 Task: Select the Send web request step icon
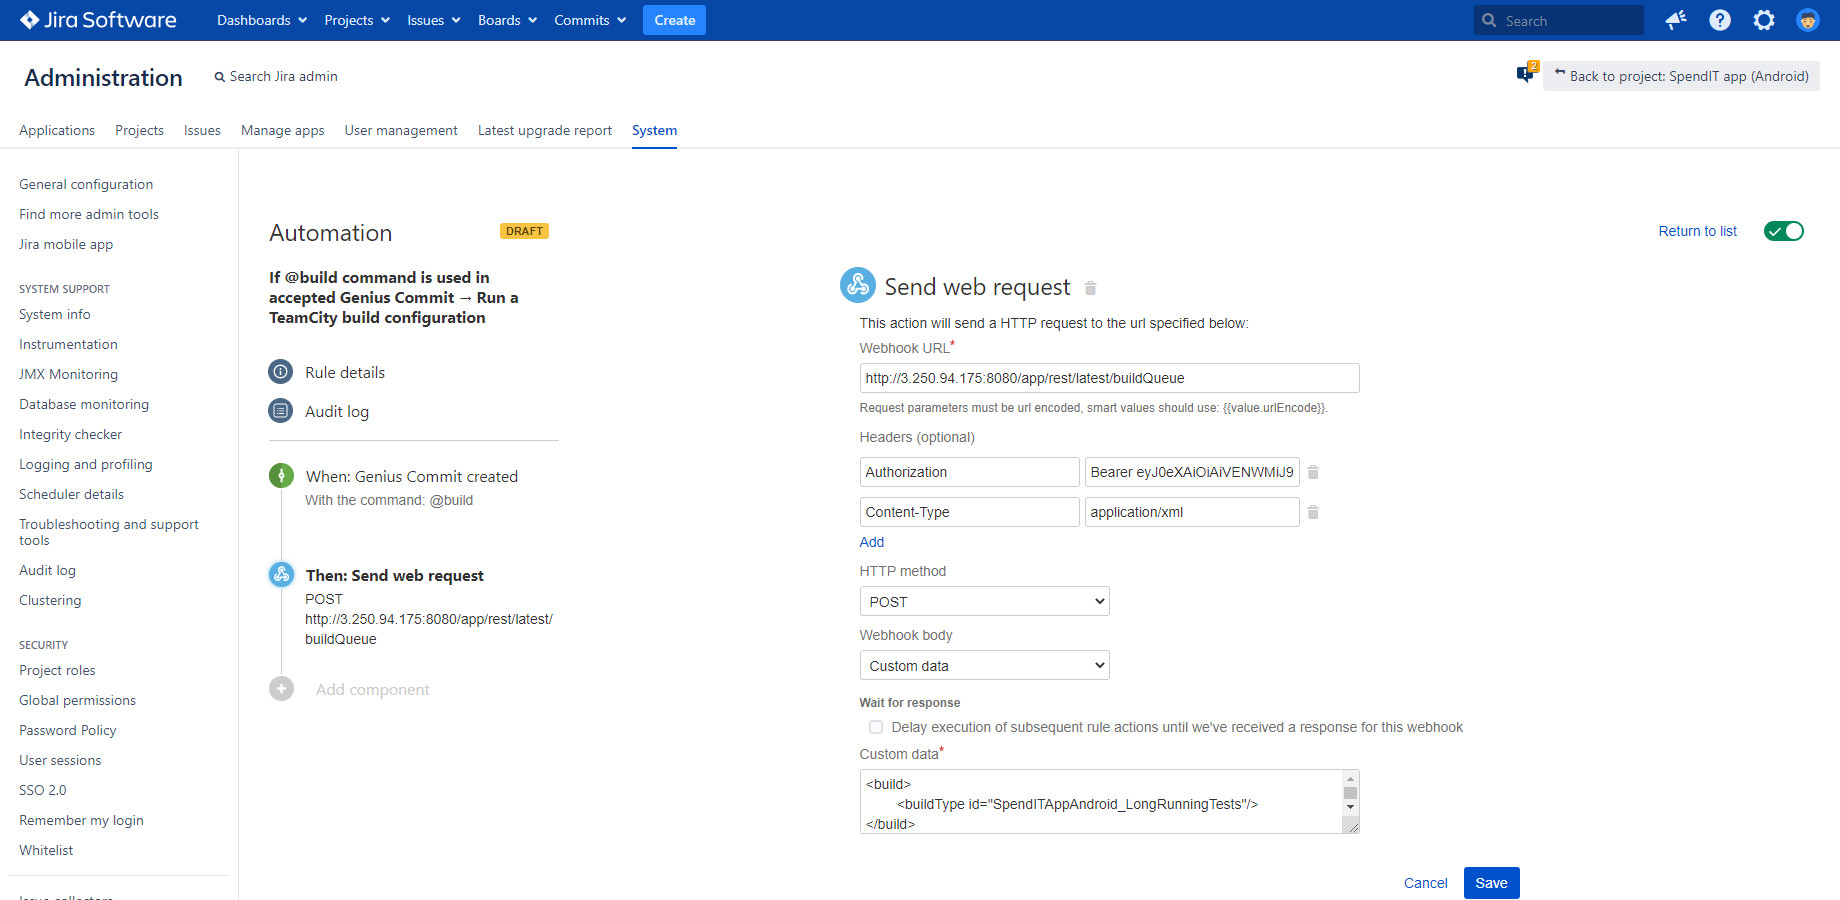click(281, 575)
